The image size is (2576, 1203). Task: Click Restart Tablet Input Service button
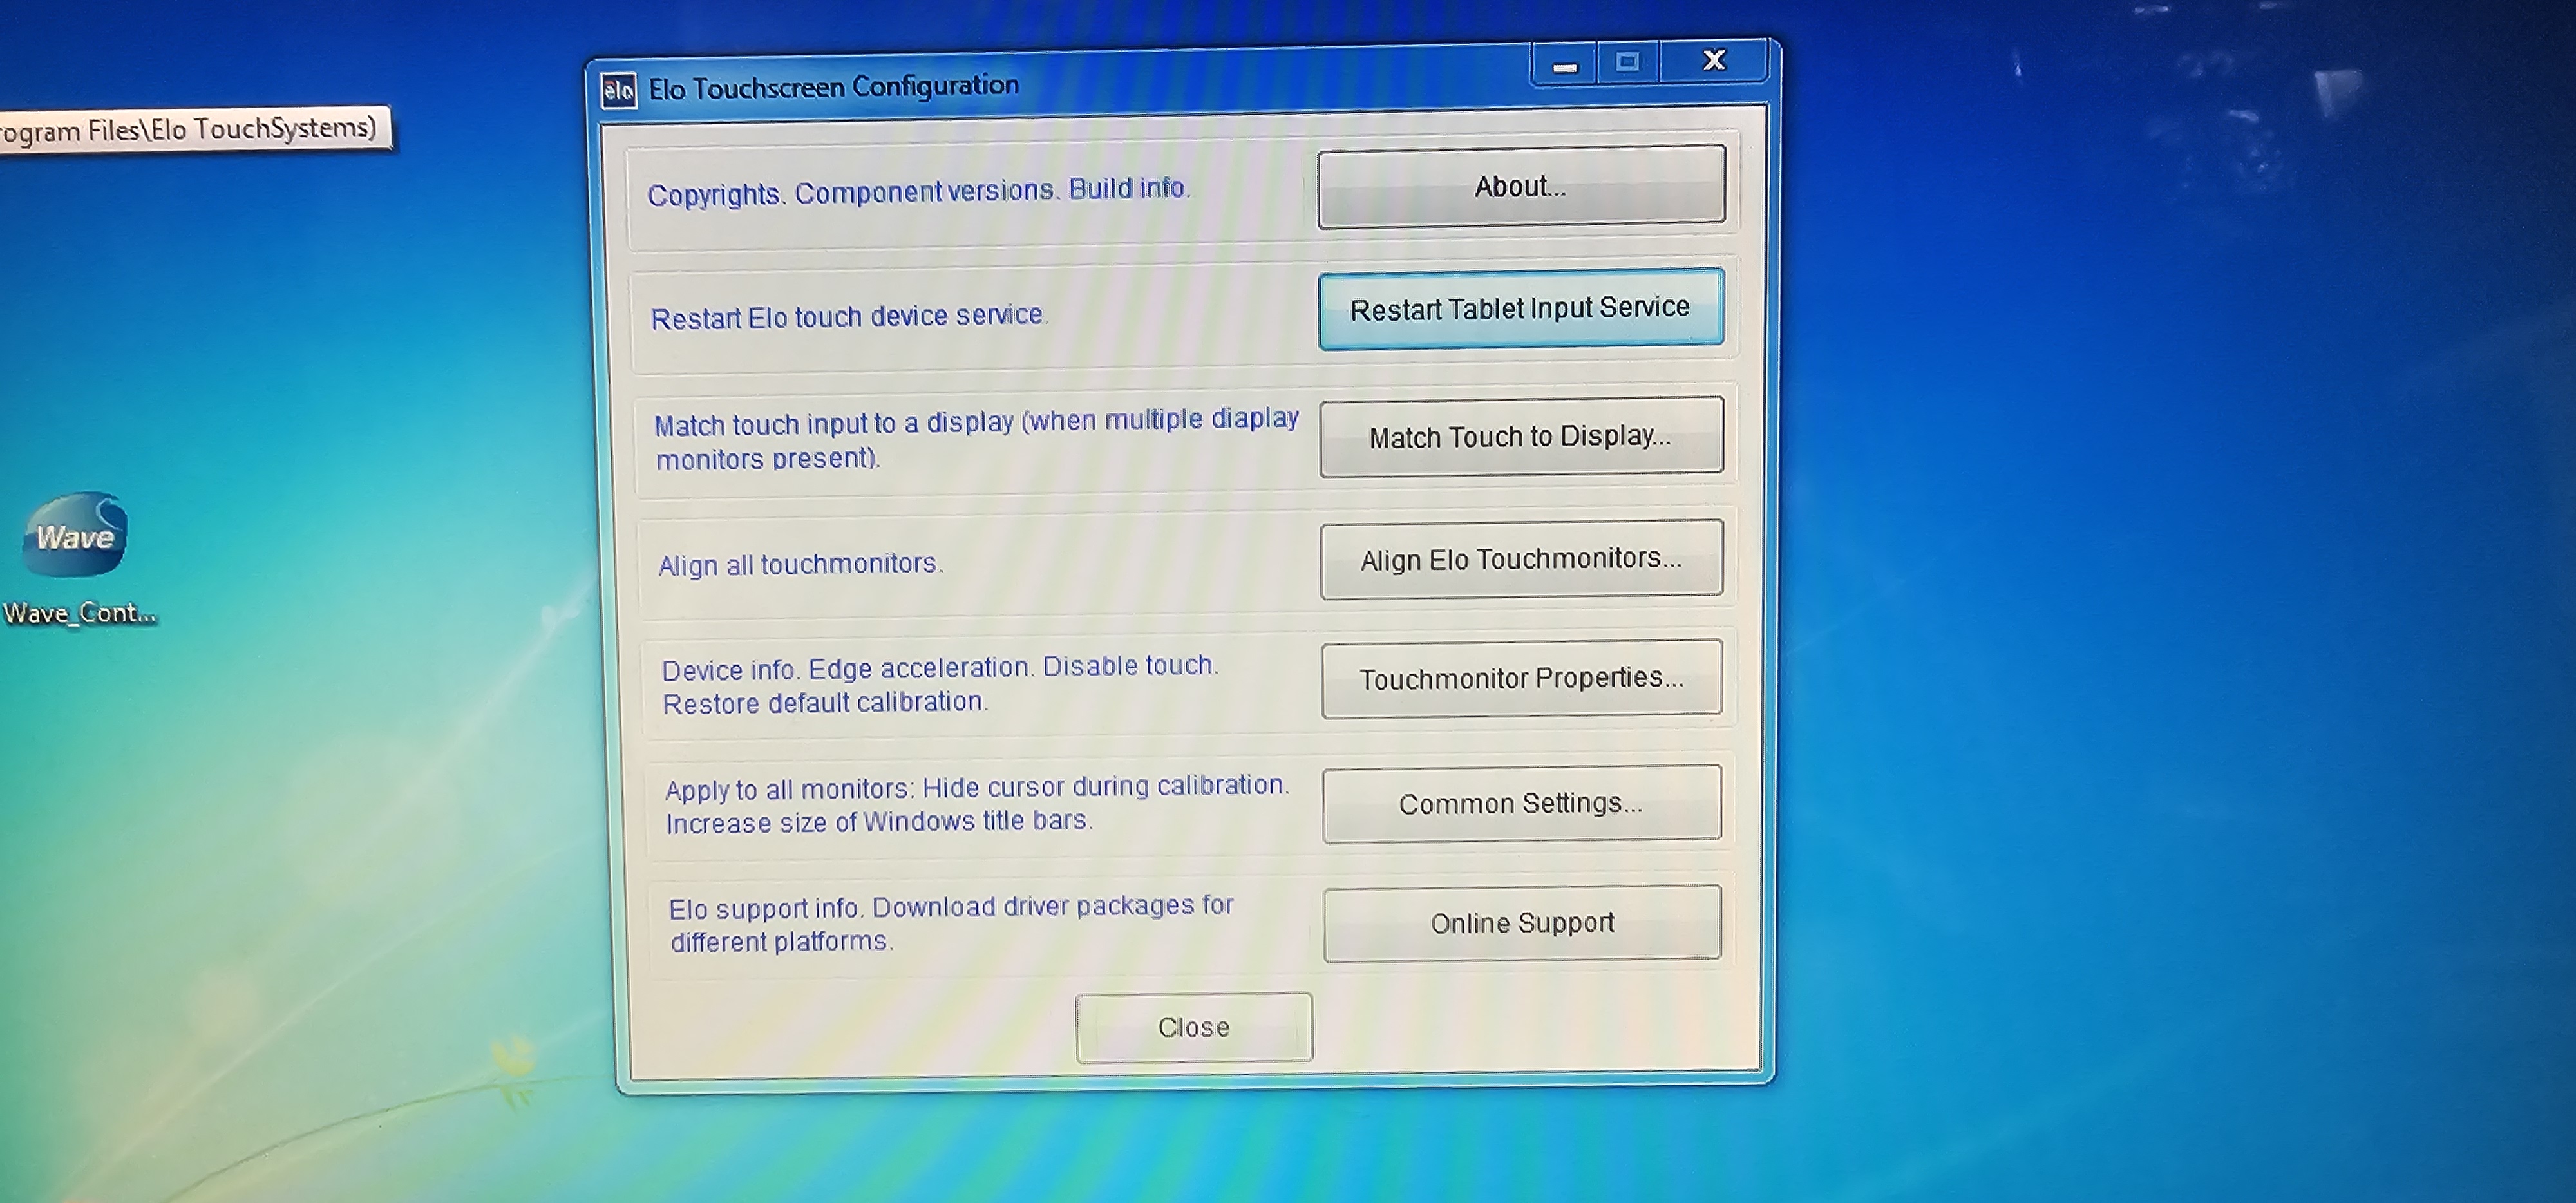(x=1521, y=309)
